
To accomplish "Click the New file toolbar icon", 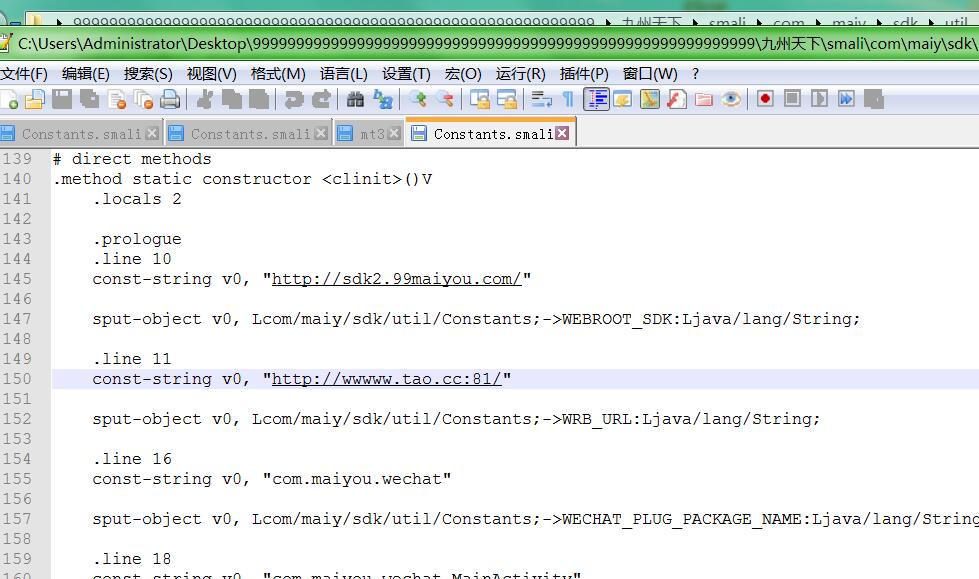I will (x=9, y=99).
